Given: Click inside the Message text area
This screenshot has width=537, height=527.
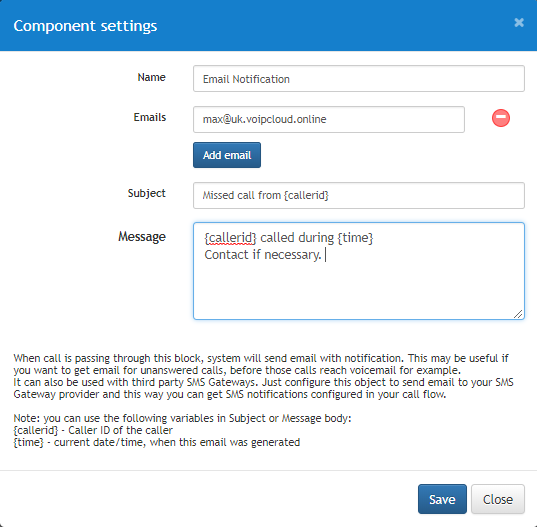Looking at the screenshot, I should coord(359,271).
